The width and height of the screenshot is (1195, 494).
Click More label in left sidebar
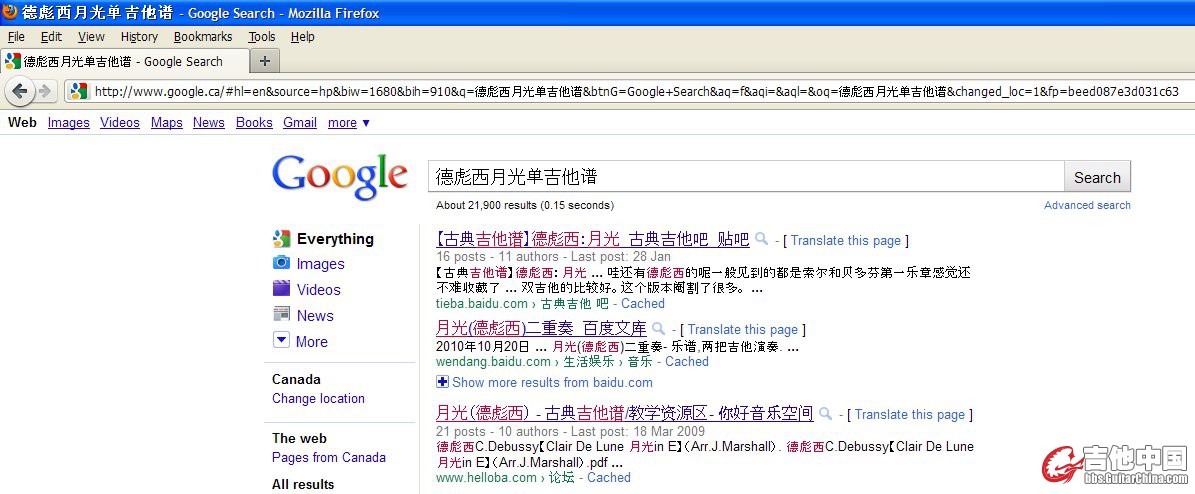[x=312, y=342]
